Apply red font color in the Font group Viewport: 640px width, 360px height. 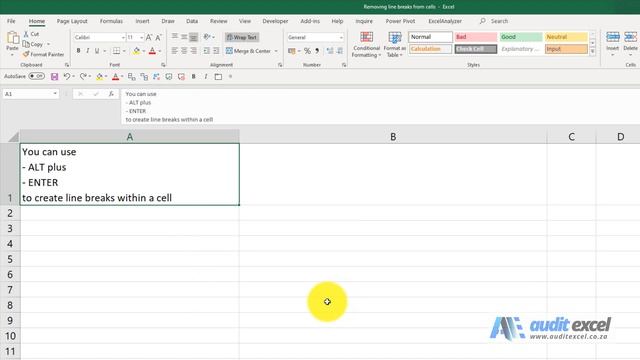point(152,51)
